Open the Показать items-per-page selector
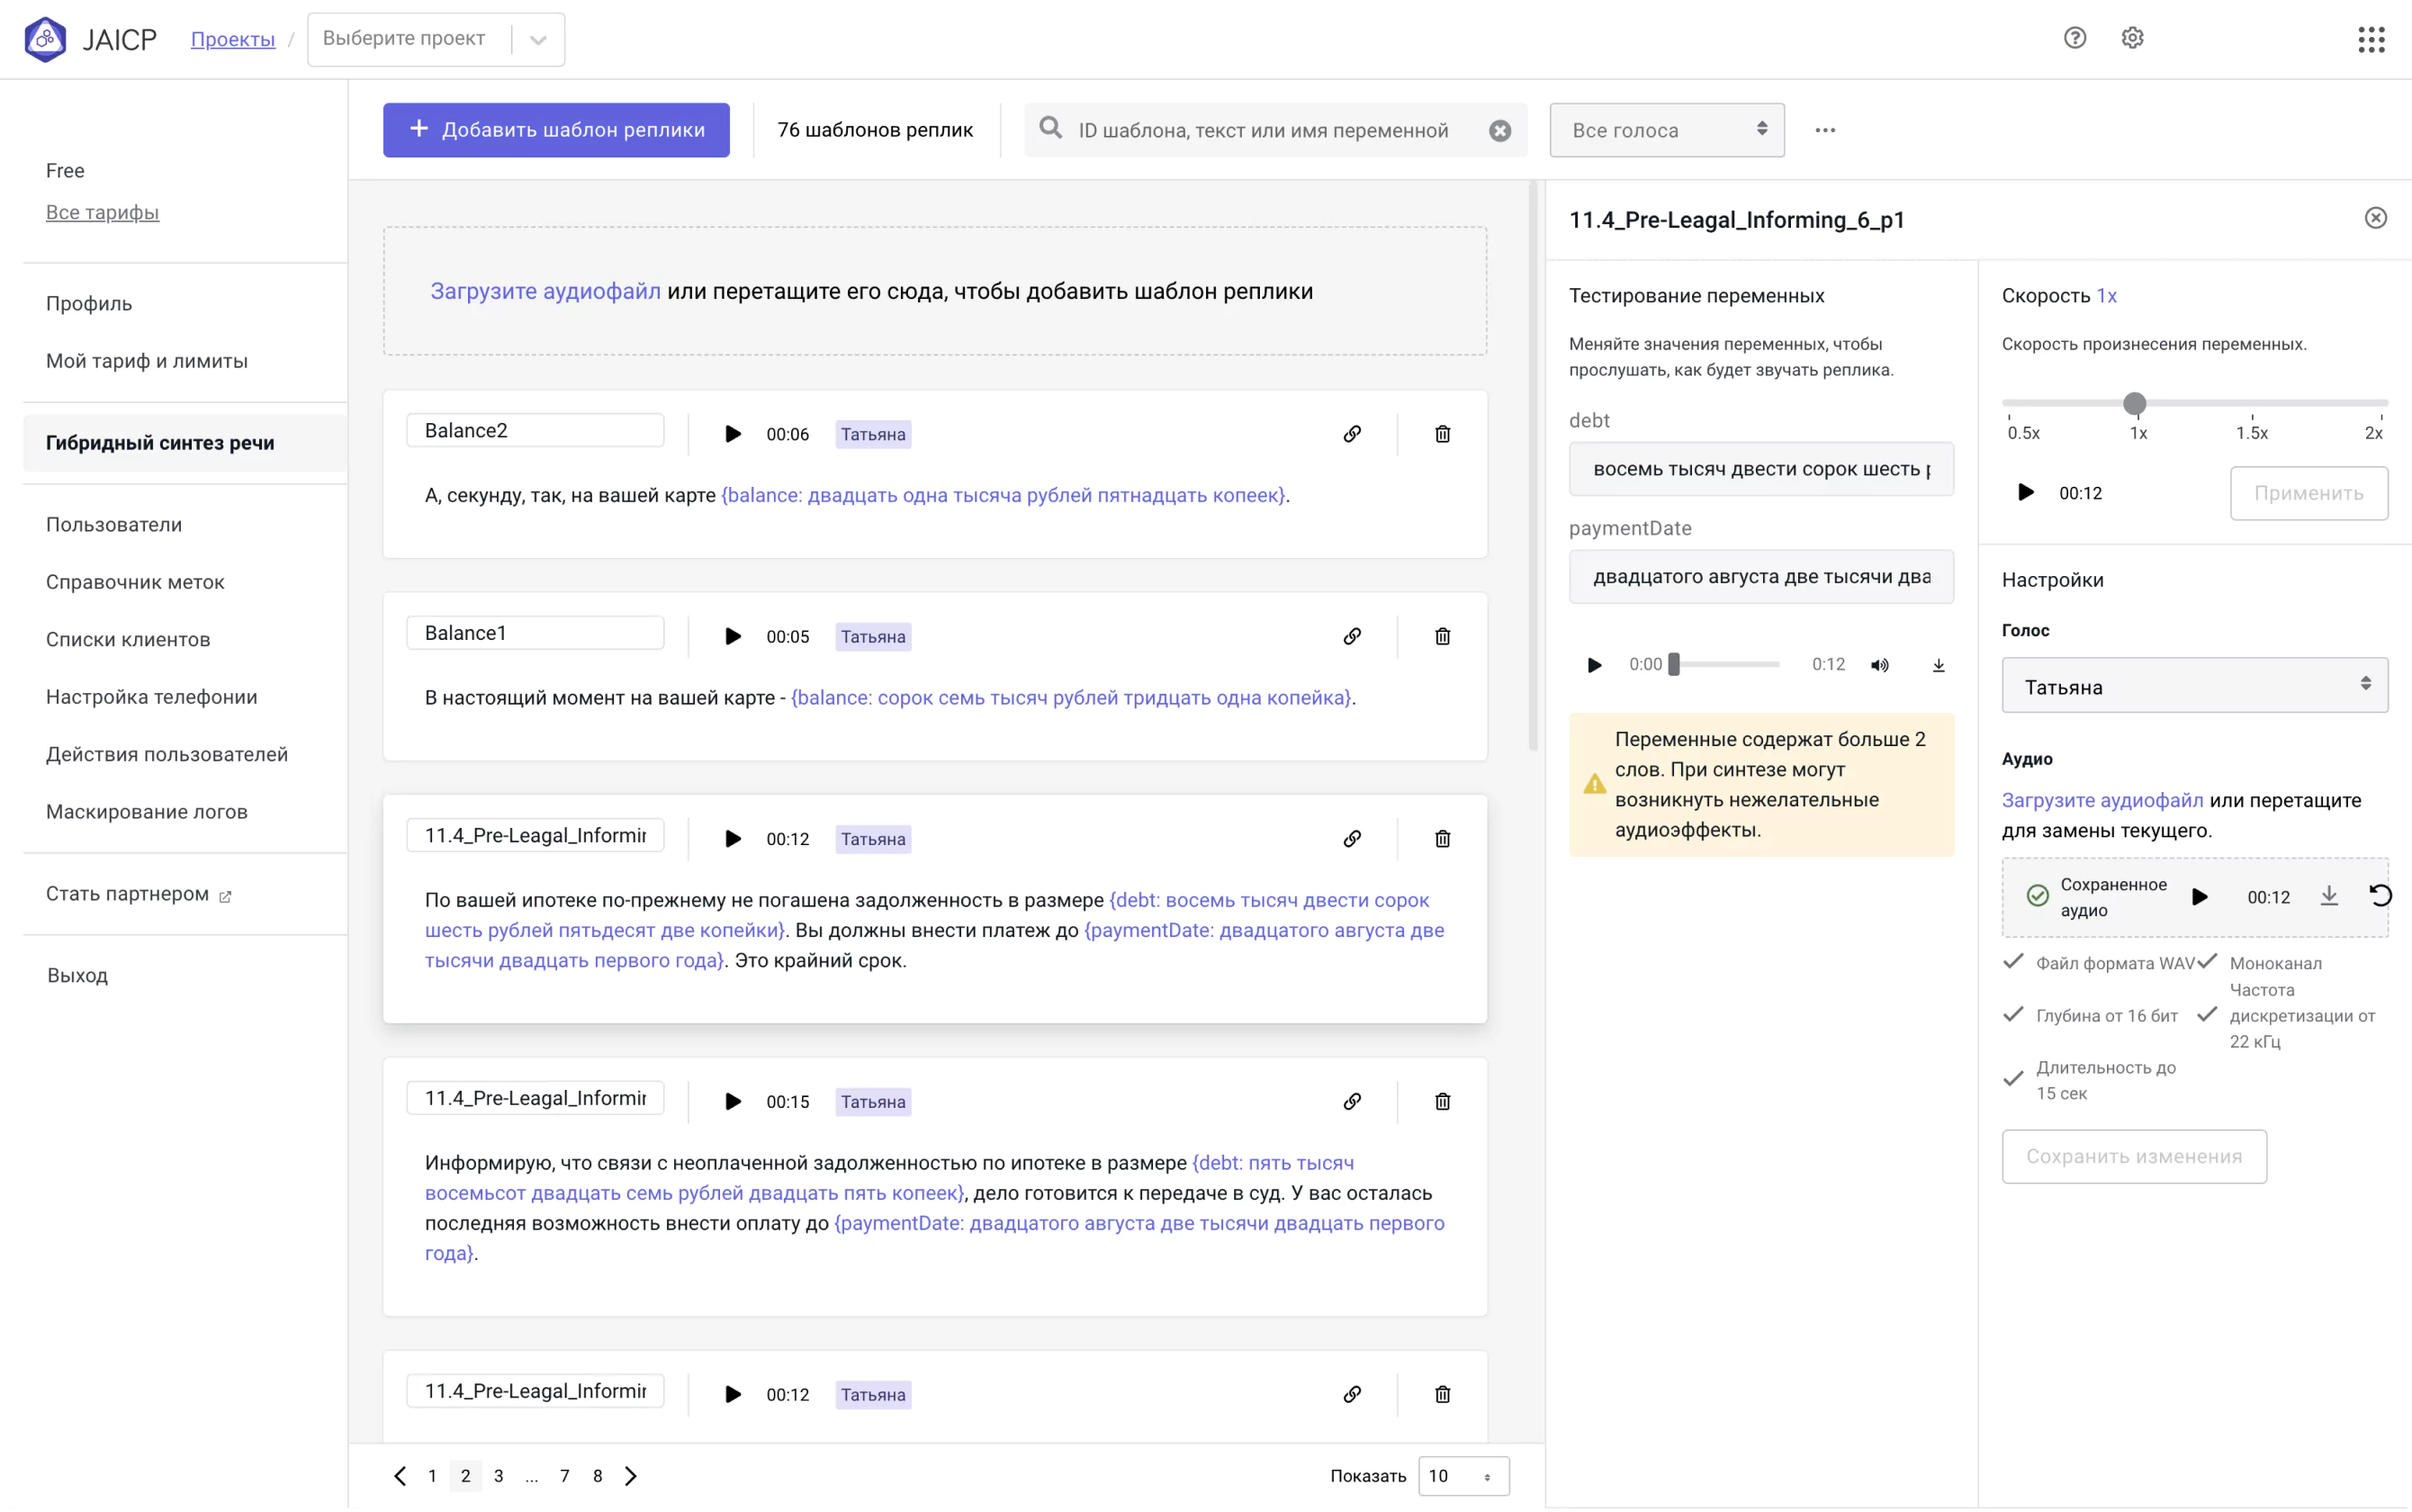This screenshot has height=1512, width=2412. 1462,1475
